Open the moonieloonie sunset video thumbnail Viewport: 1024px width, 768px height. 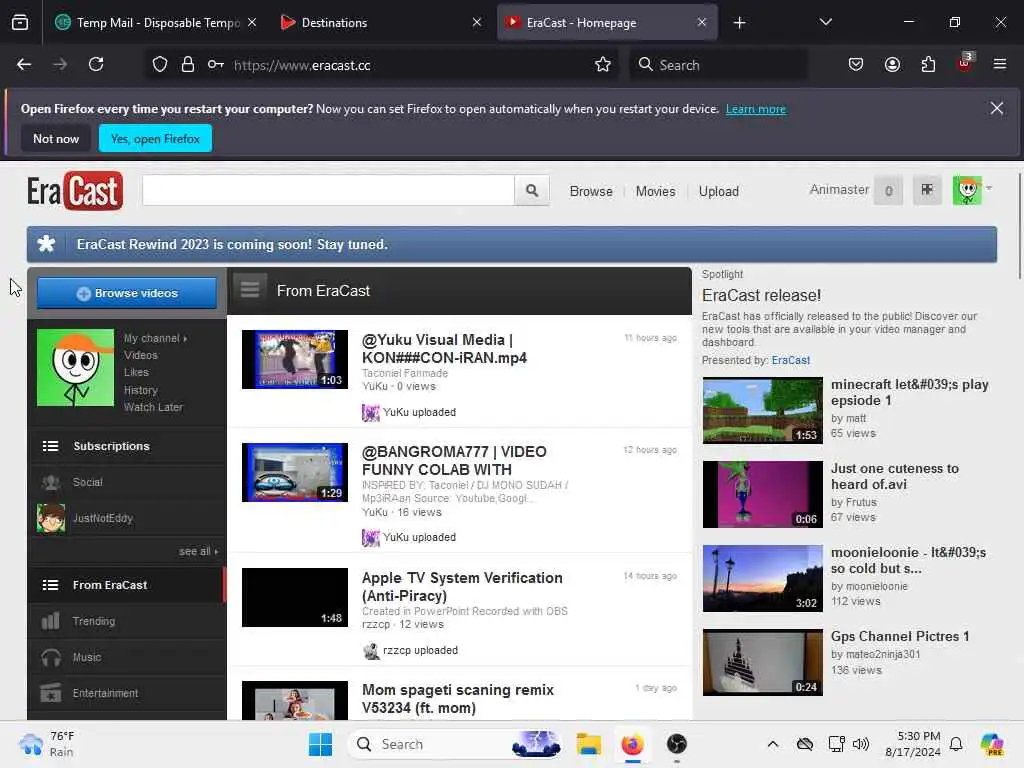763,579
